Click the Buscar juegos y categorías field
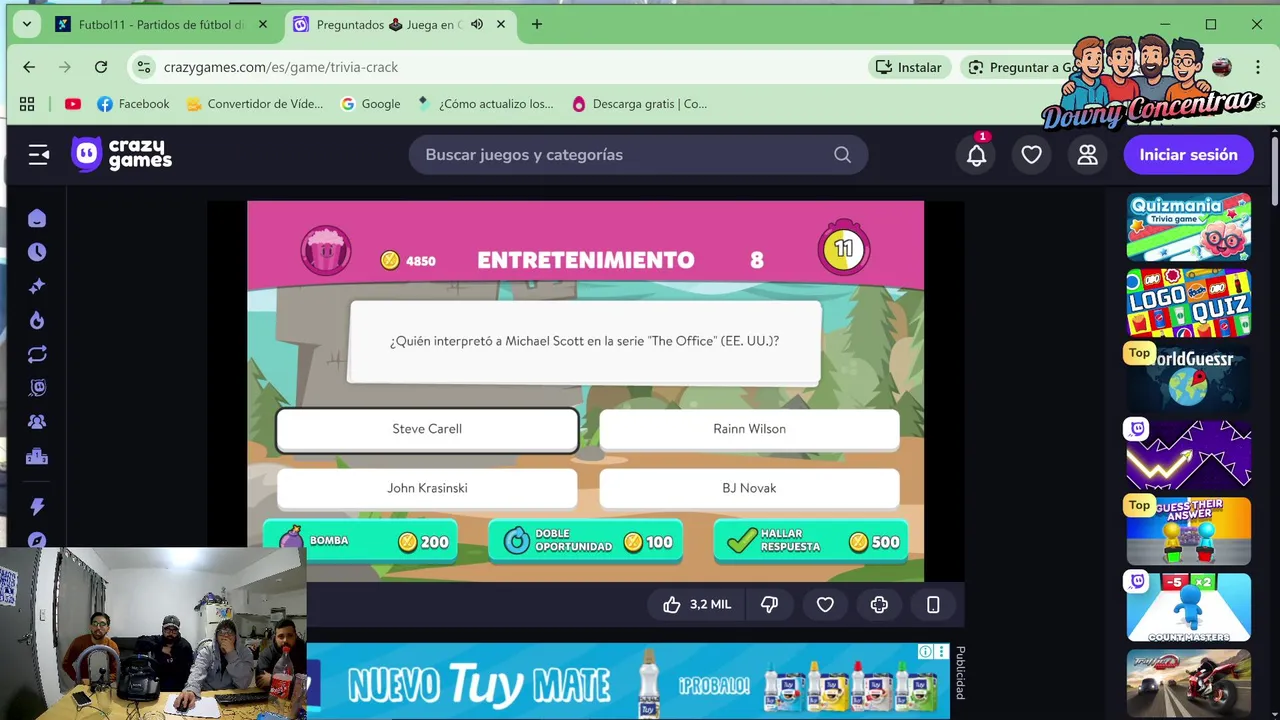1280x720 pixels. point(638,155)
